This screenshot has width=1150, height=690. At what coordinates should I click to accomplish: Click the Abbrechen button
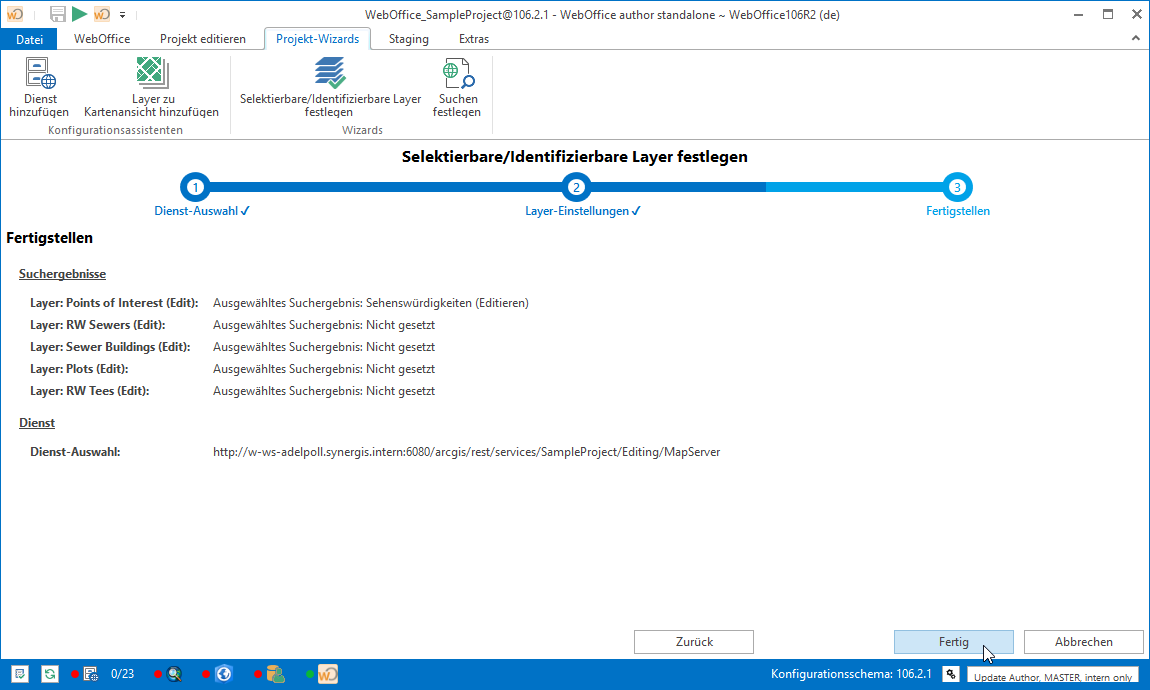(x=1083, y=642)
